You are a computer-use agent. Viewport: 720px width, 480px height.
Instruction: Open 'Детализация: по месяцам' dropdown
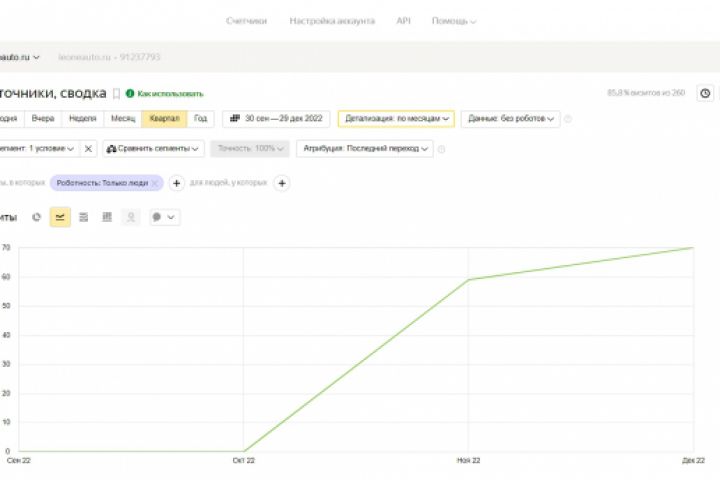[x=396, y=119]
